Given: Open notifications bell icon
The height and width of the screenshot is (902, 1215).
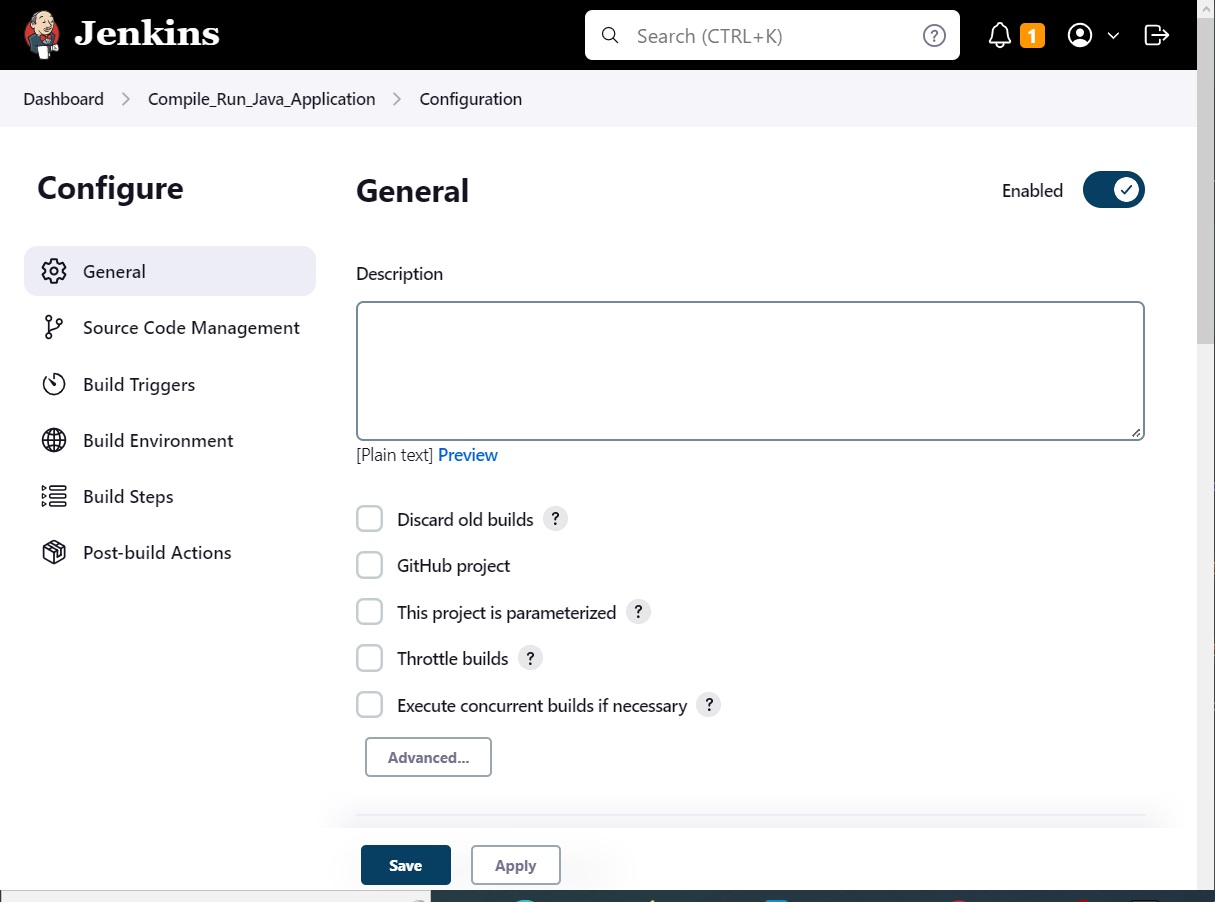Looking at the screenshot, I should 1000,36.
